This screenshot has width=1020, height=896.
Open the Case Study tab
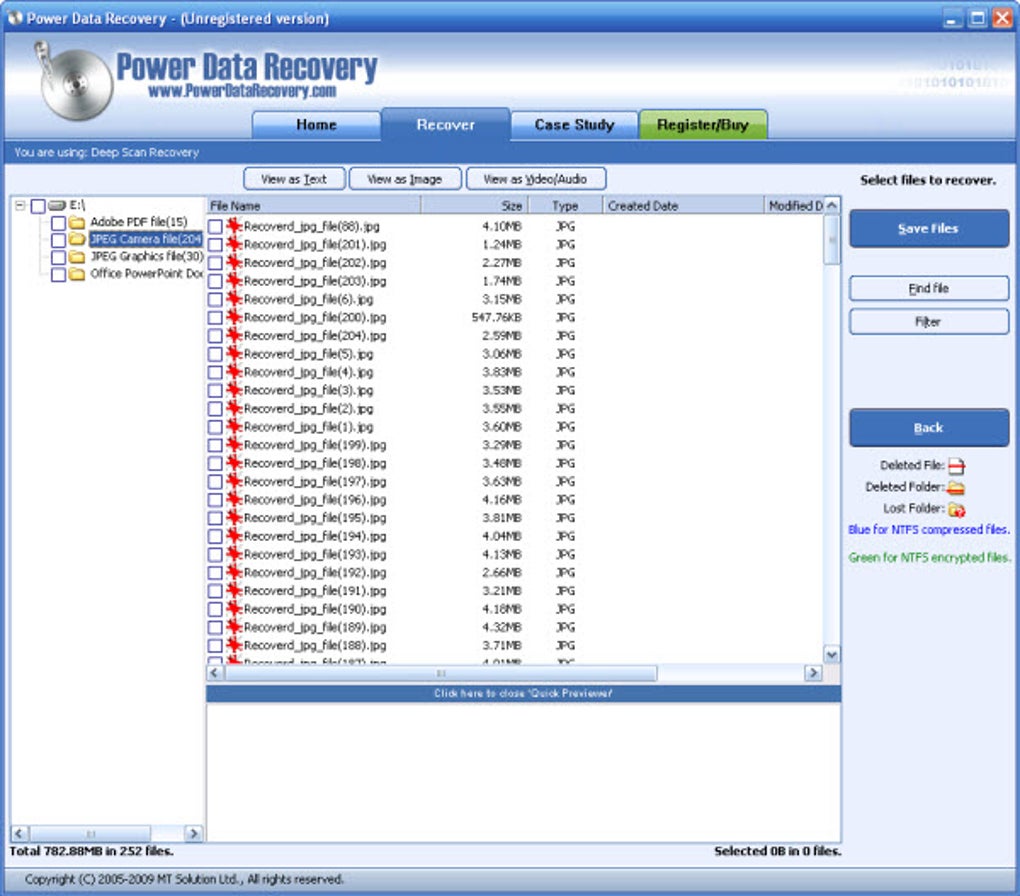574,125
